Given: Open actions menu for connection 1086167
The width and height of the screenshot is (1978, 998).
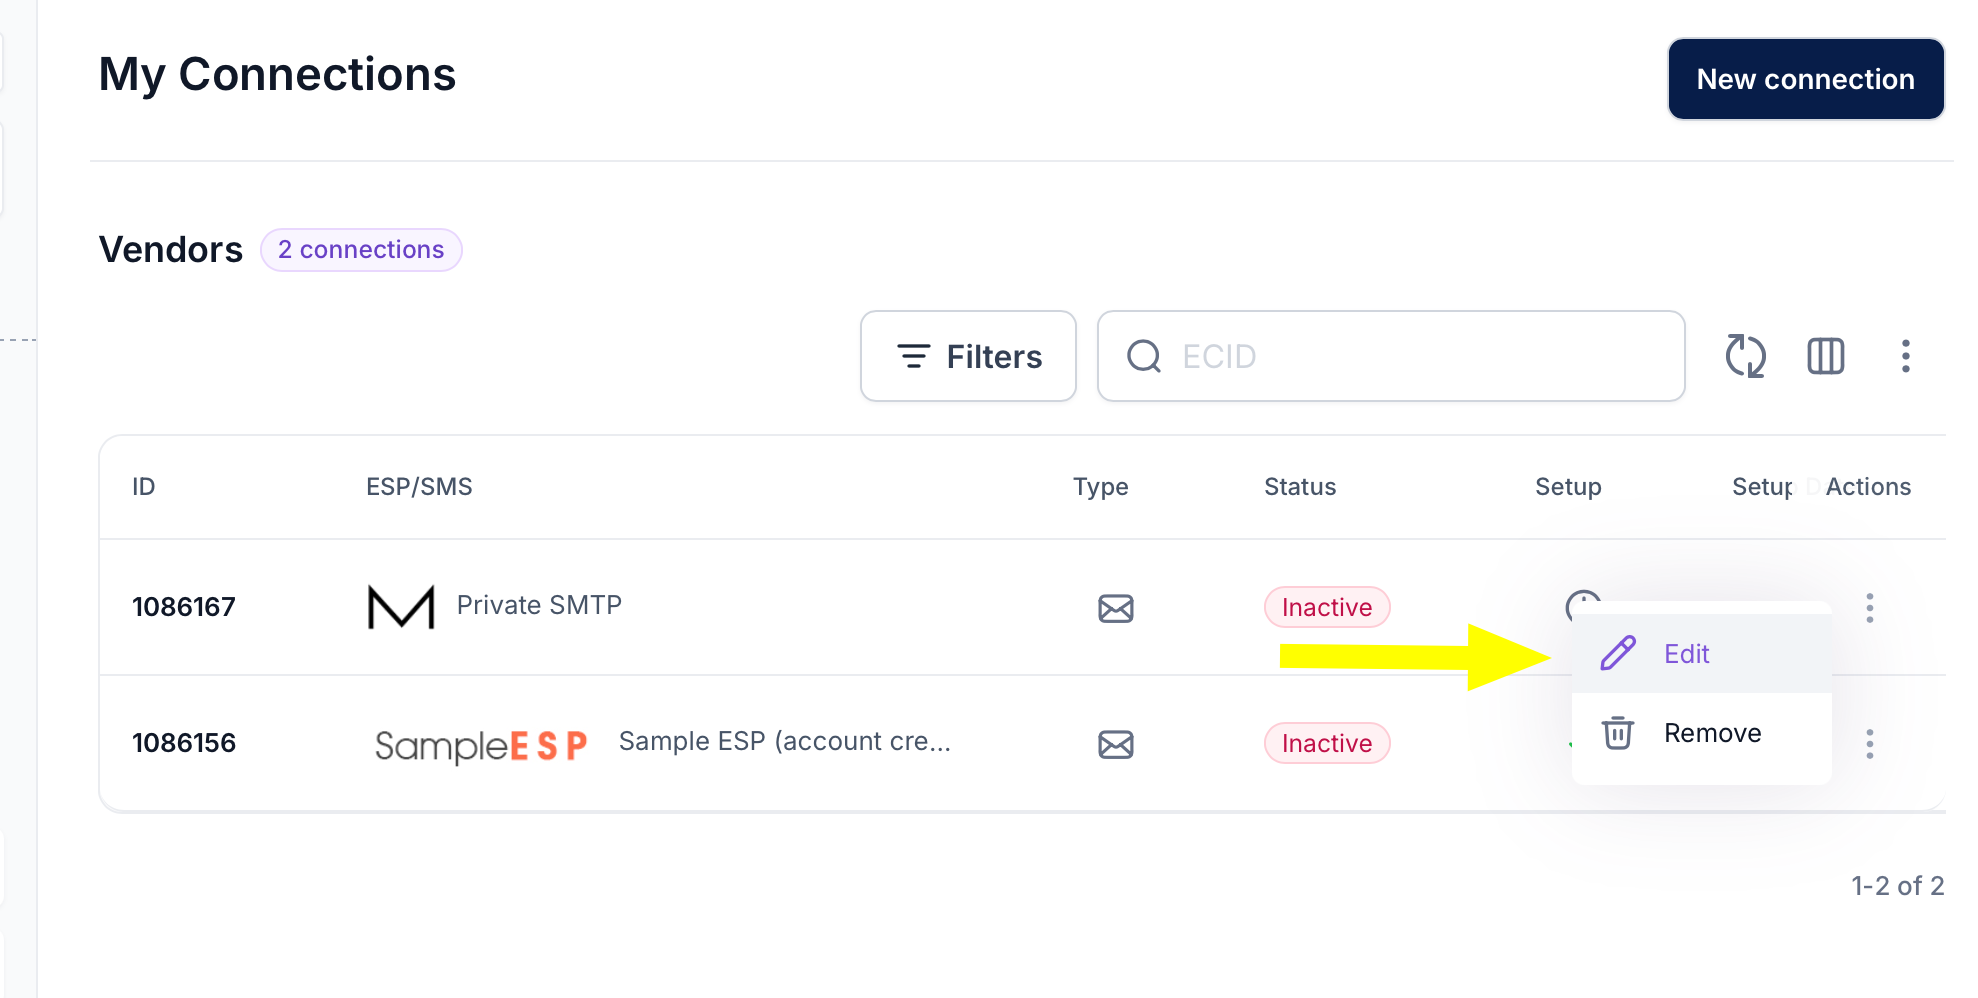Looking at the screenshot, I should tap(1869, 608).
